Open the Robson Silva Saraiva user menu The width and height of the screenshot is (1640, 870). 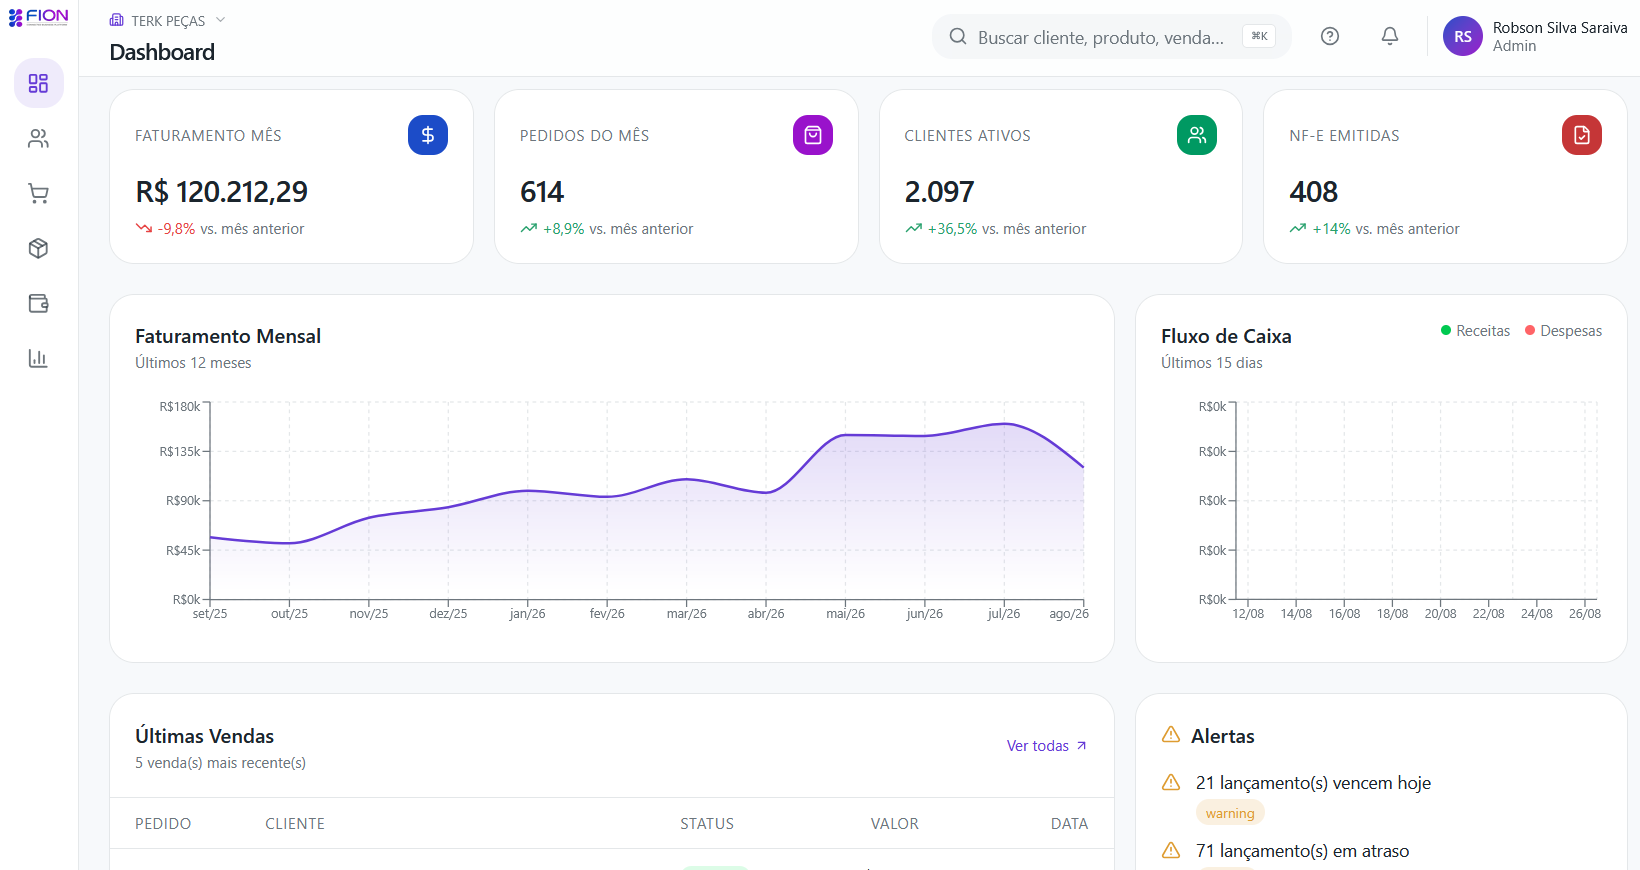point(1535,36)
